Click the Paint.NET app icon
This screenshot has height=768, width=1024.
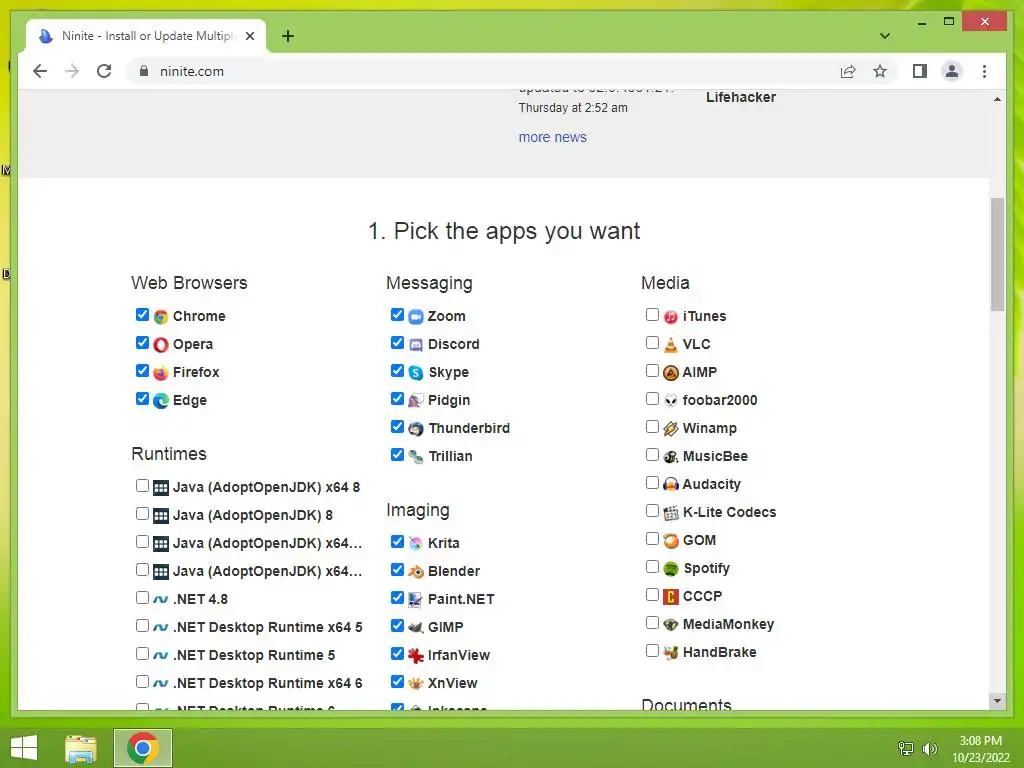(x=416, y=600)
